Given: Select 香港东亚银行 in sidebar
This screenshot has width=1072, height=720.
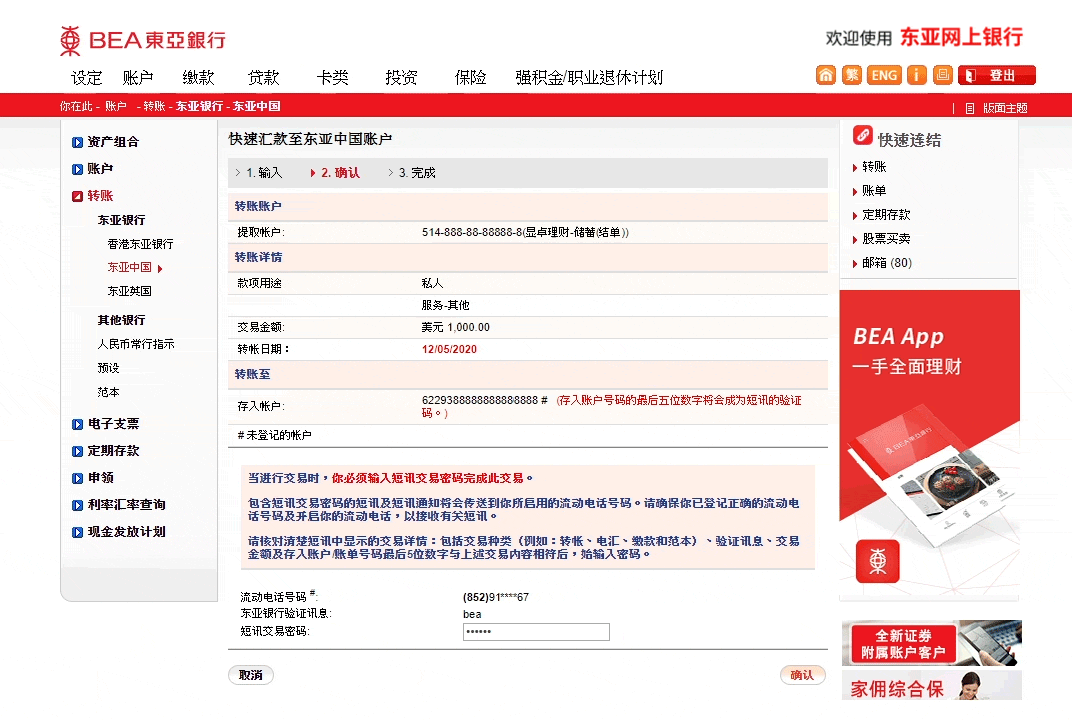Looking at the screenshot, I should (x=140, y=244).
